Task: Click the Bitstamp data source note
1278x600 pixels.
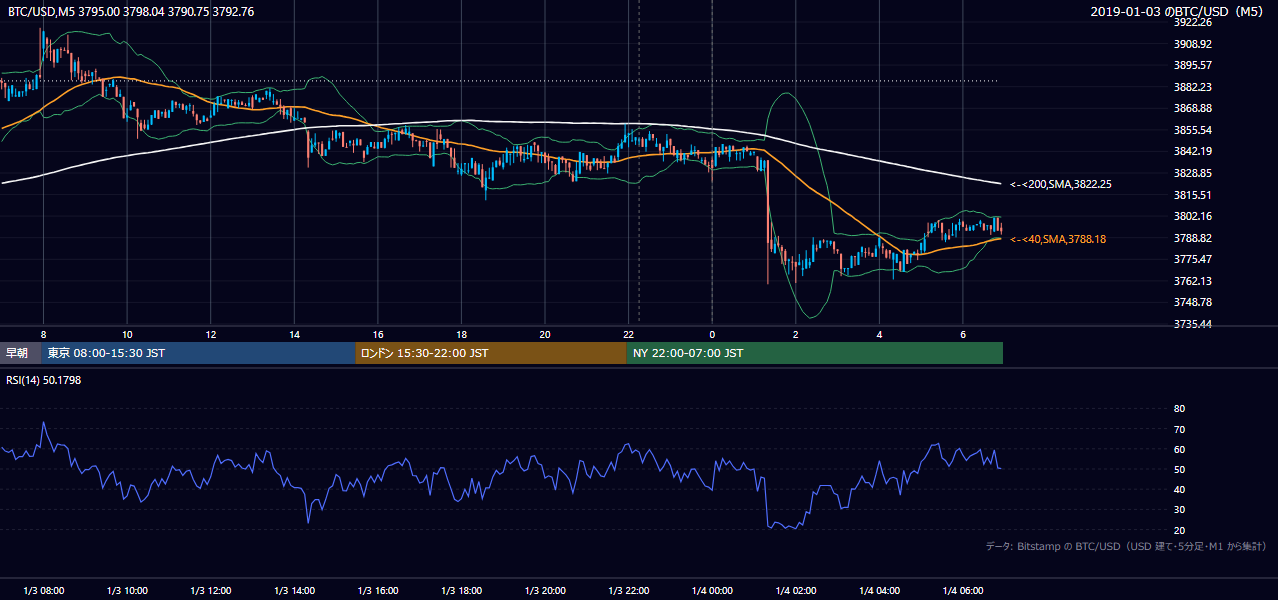Action: 1126,546
